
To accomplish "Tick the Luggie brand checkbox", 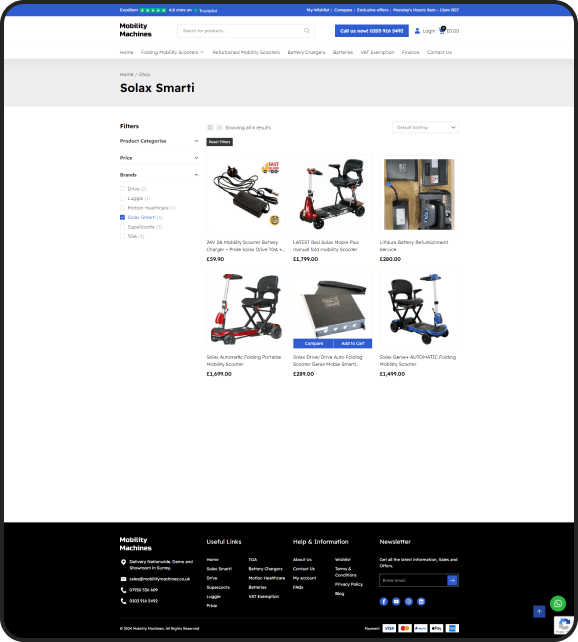I will [x=122, y=198].
